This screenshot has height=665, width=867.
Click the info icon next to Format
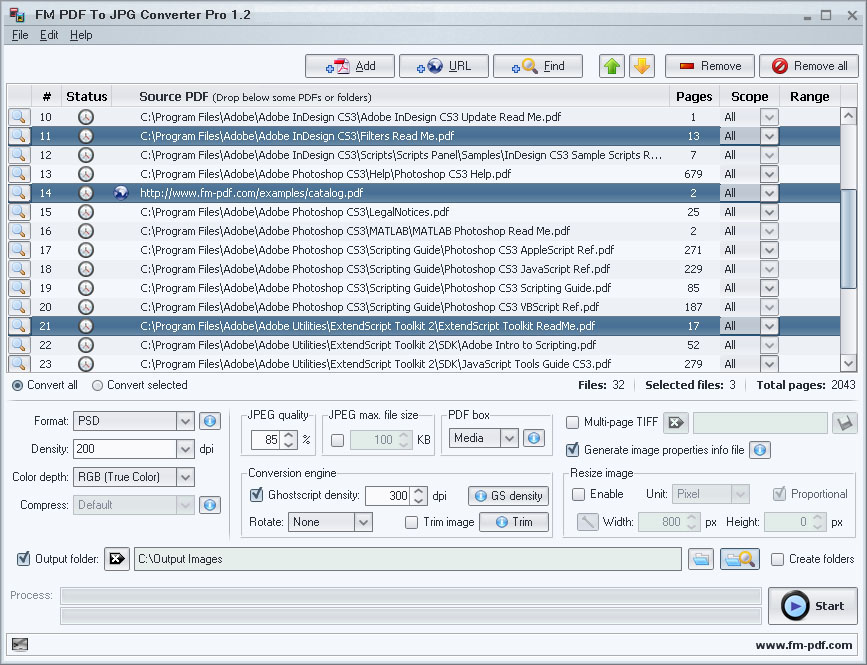[209, 422]
